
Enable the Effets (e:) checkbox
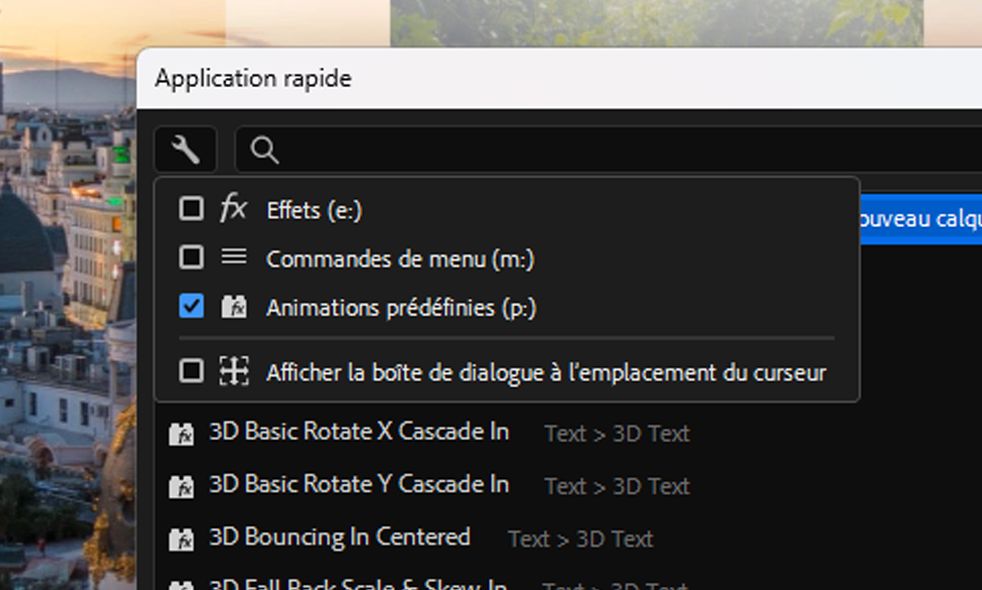[x=191, y=208]
